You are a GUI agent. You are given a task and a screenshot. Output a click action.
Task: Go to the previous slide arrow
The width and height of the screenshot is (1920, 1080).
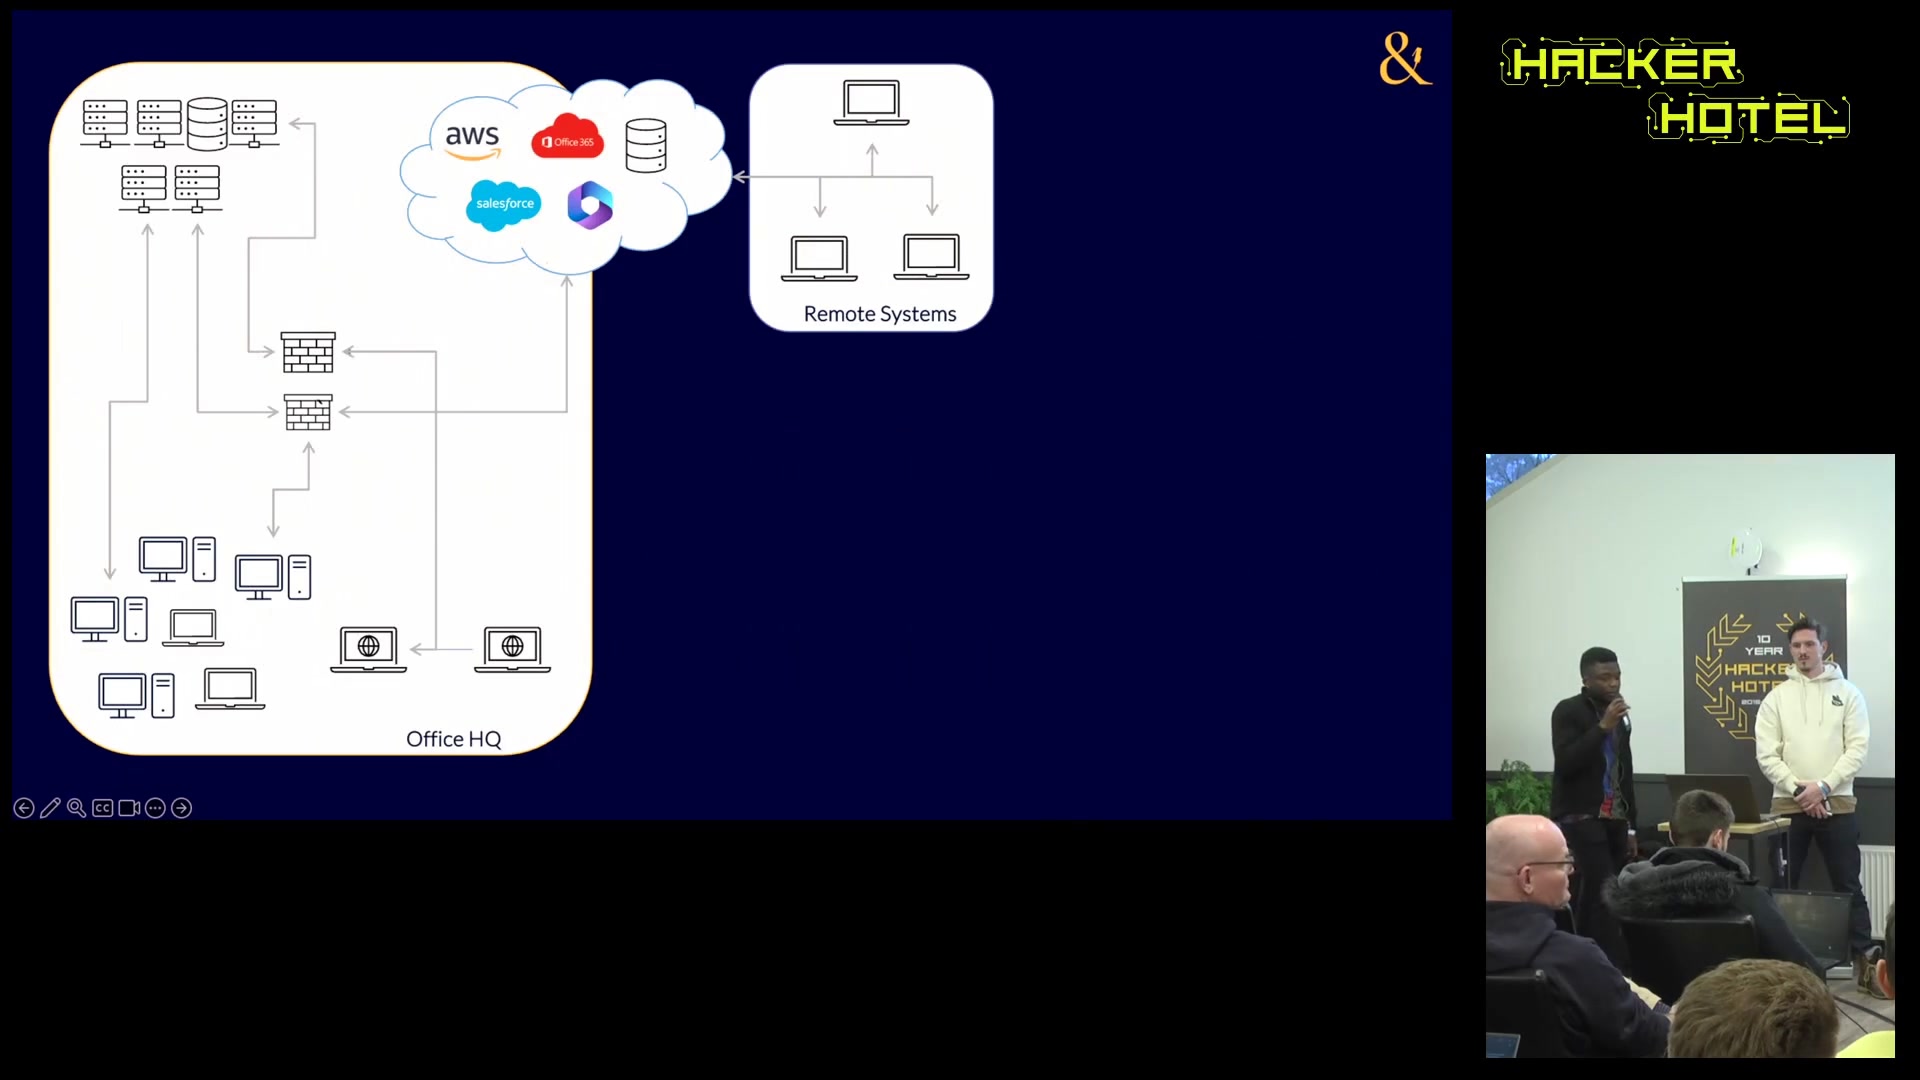point(24,808)
